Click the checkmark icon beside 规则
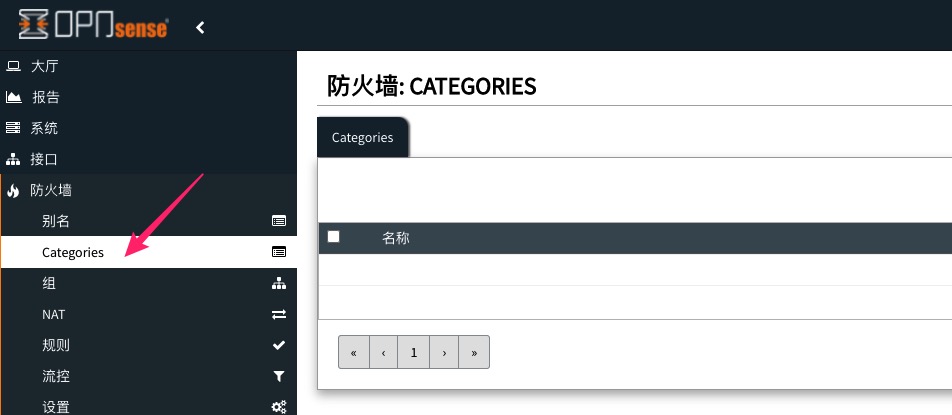This screenshot has height=415, width=952. pyautogui.click(x=279, y=346)
